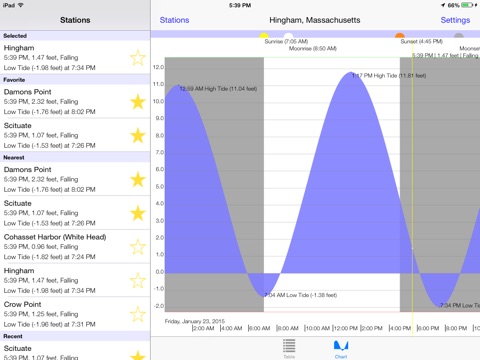Switch to the Chart view tab

(x=341, y=349)
